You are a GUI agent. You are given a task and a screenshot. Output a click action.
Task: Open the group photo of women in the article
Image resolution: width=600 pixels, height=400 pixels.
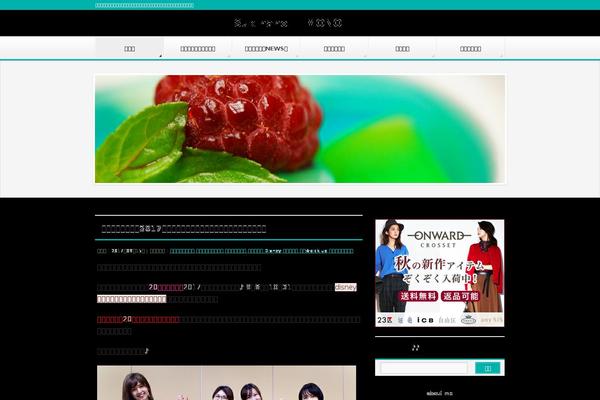[227, 383]
